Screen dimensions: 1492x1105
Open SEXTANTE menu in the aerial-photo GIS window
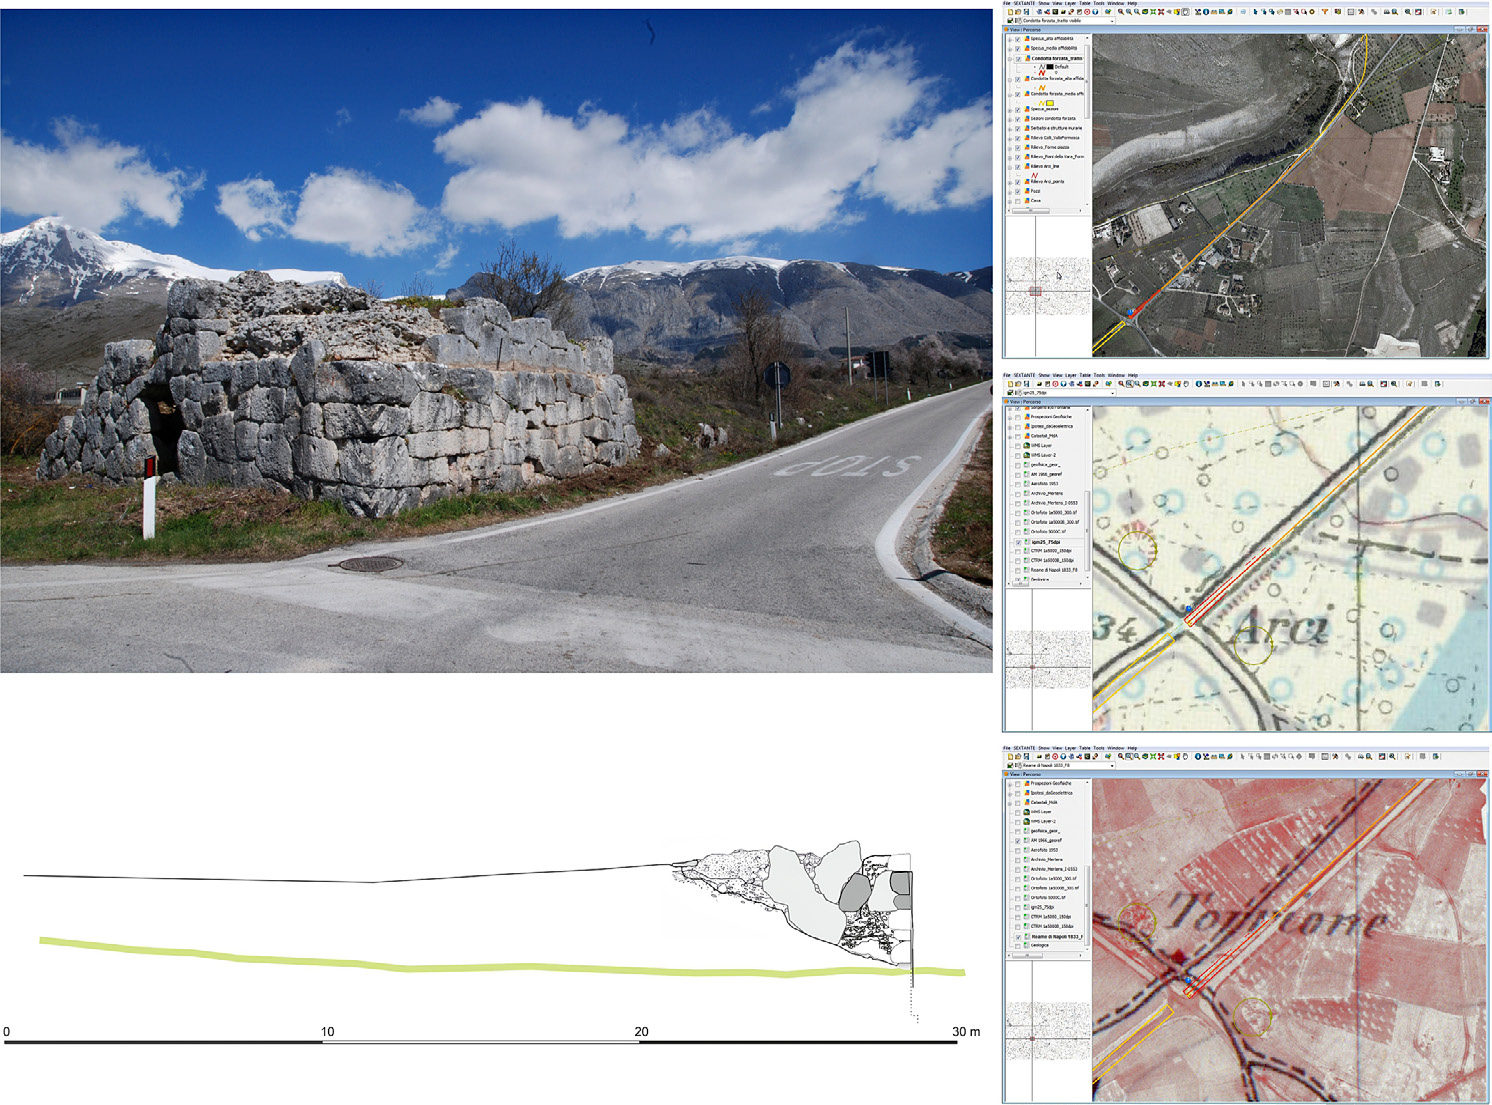coord(1024,3)
